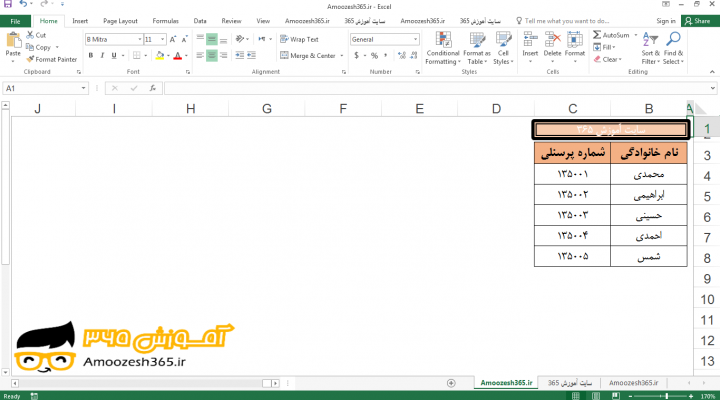
Task: Click the Save icon in title bar
Action: [8, 4]
